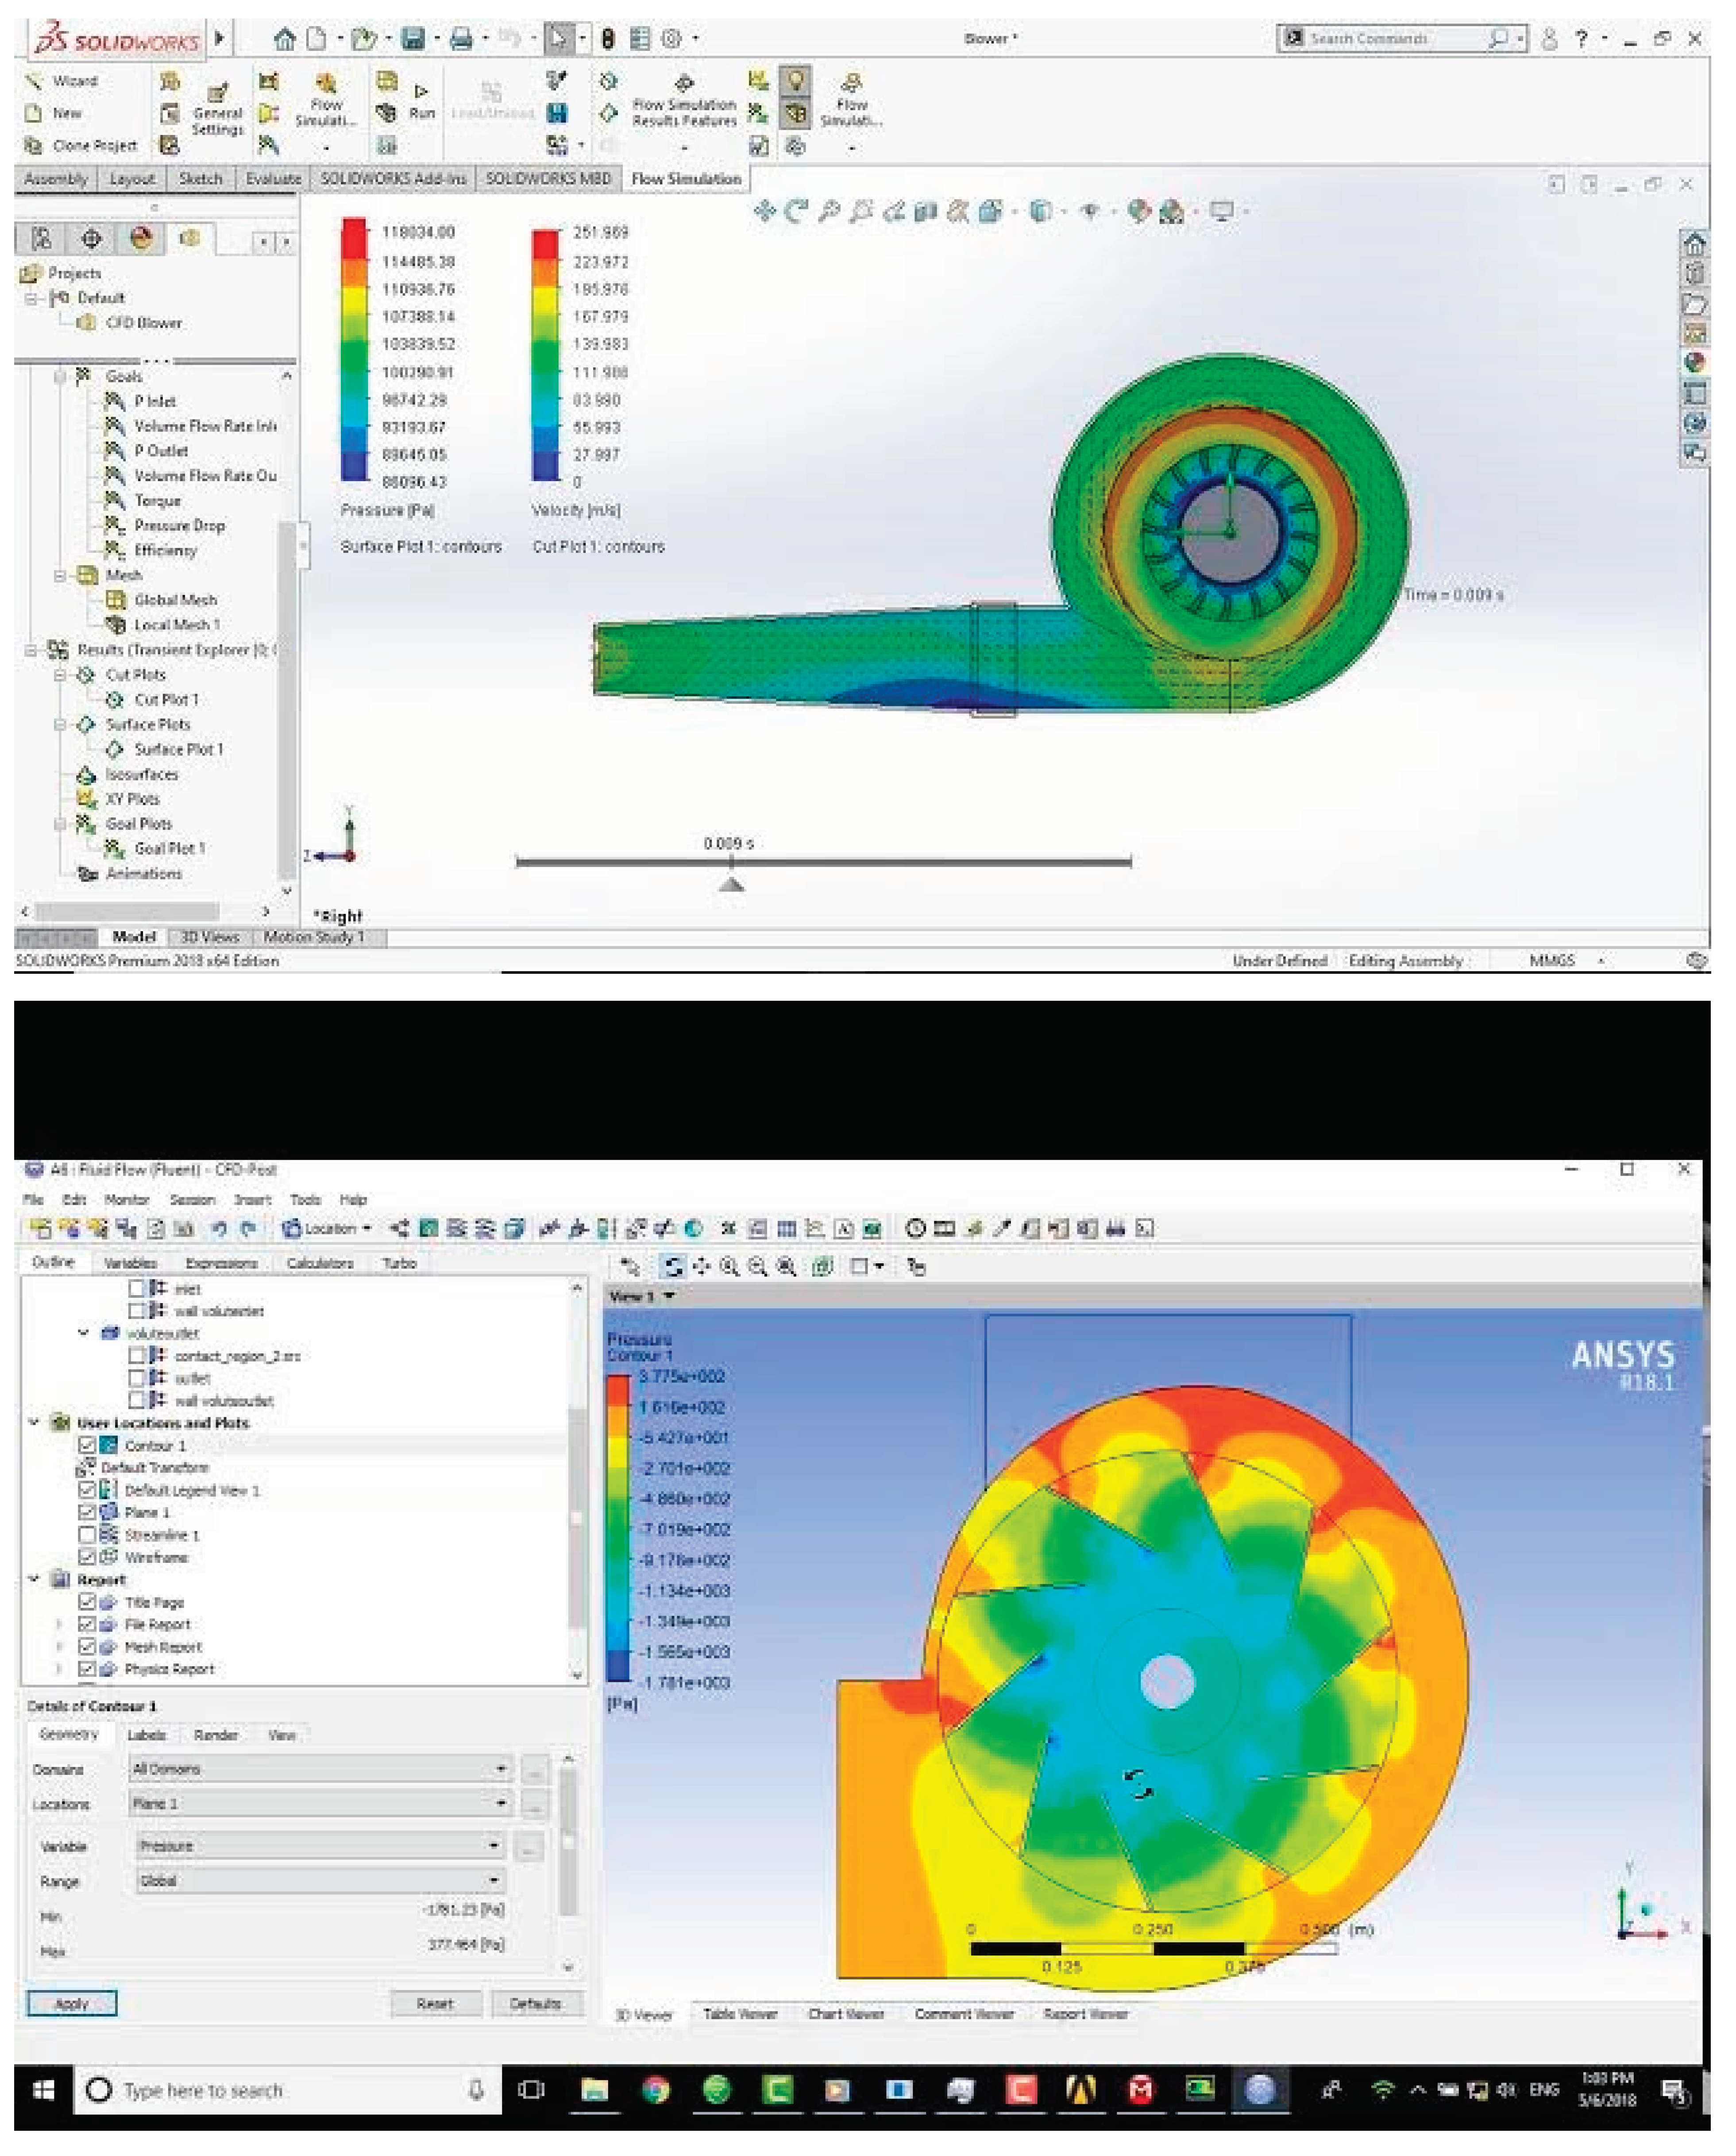Select the Global Mesh item icon
The image size is (1736, 2156).
[x=115, y=600]
